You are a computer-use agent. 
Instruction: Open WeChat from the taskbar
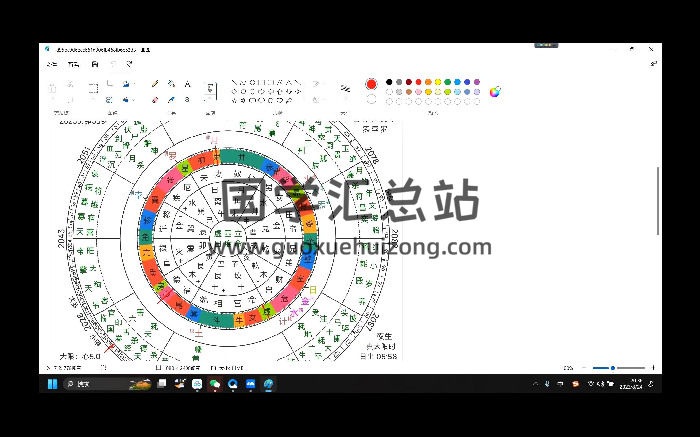(215, 383)
